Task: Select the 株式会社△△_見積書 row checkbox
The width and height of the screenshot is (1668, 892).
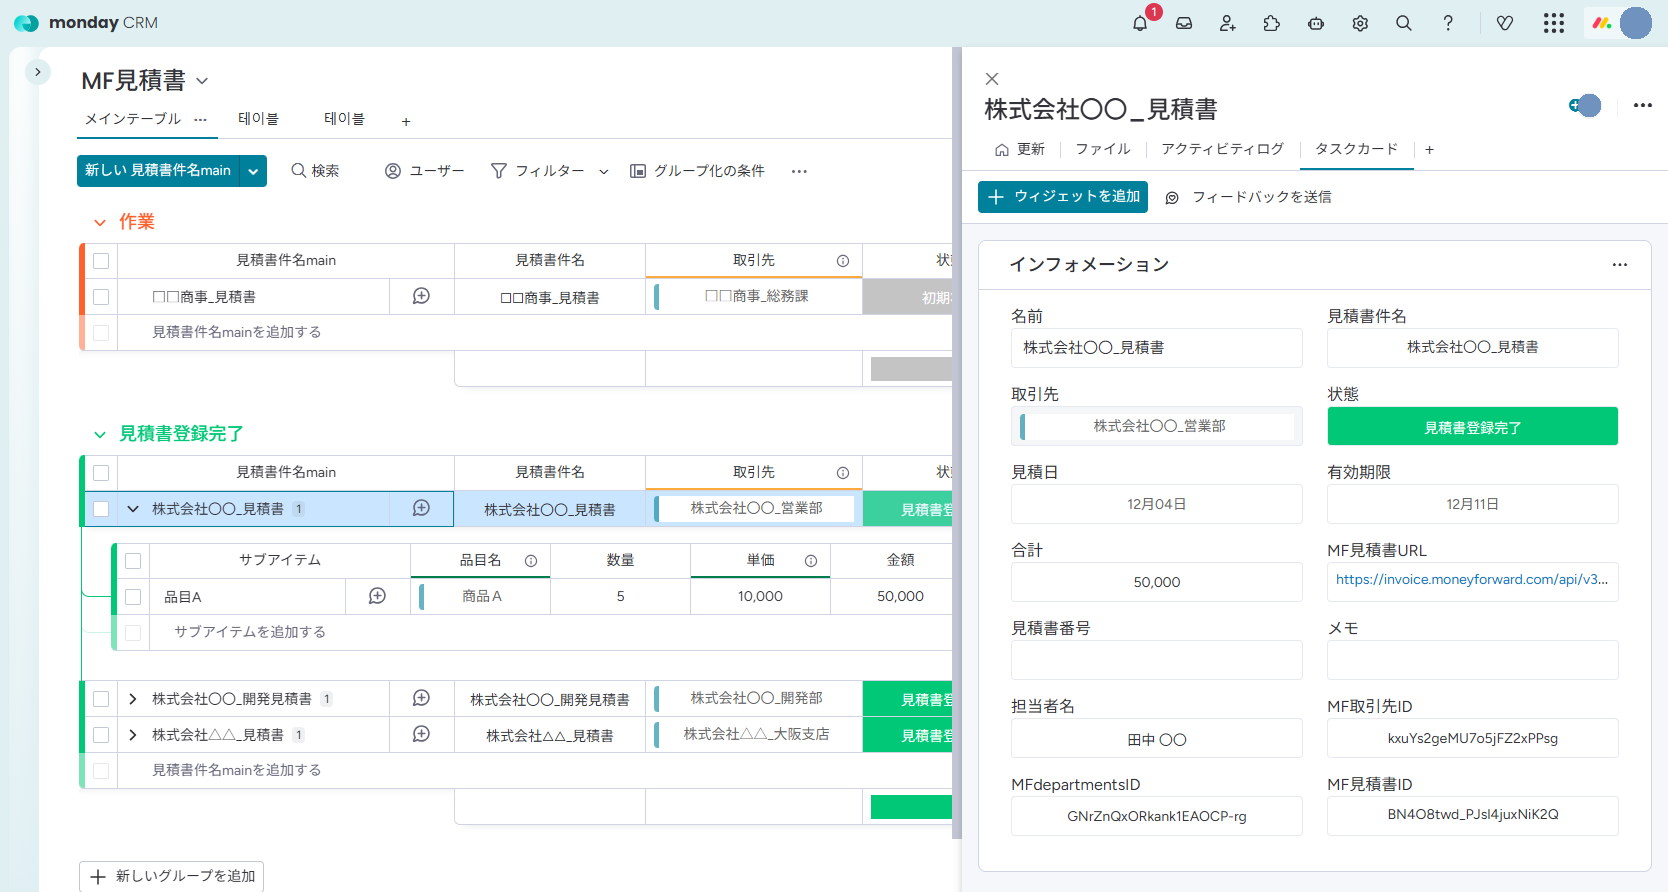Action: point(101,735)
